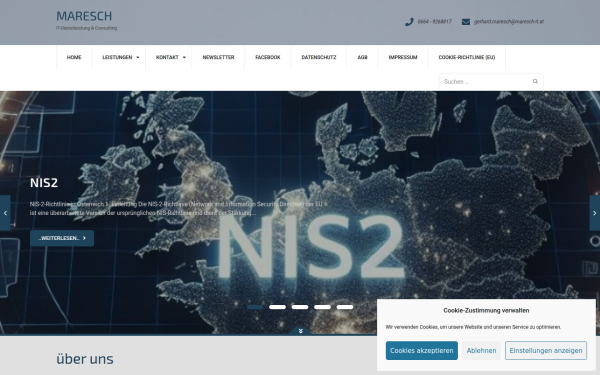Decline cookies via Ablehnen button
The image size is (600, 375).
(x=481, y=351)
